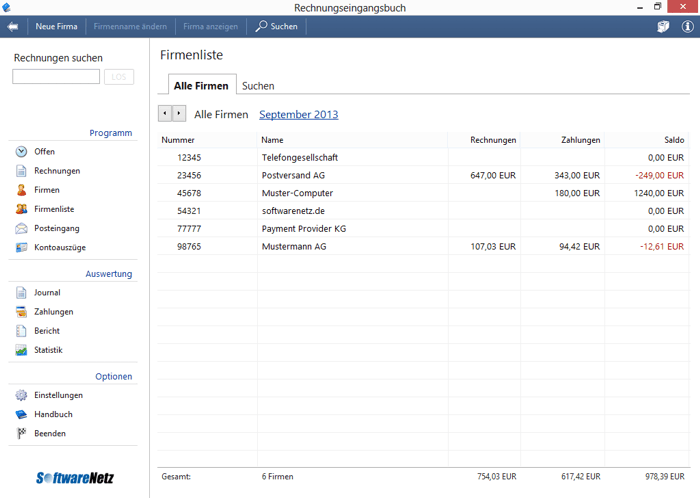Viewport: 700px width, 498px height.
Task: Click the blue help icon top right
Action: tap(687, 27)
